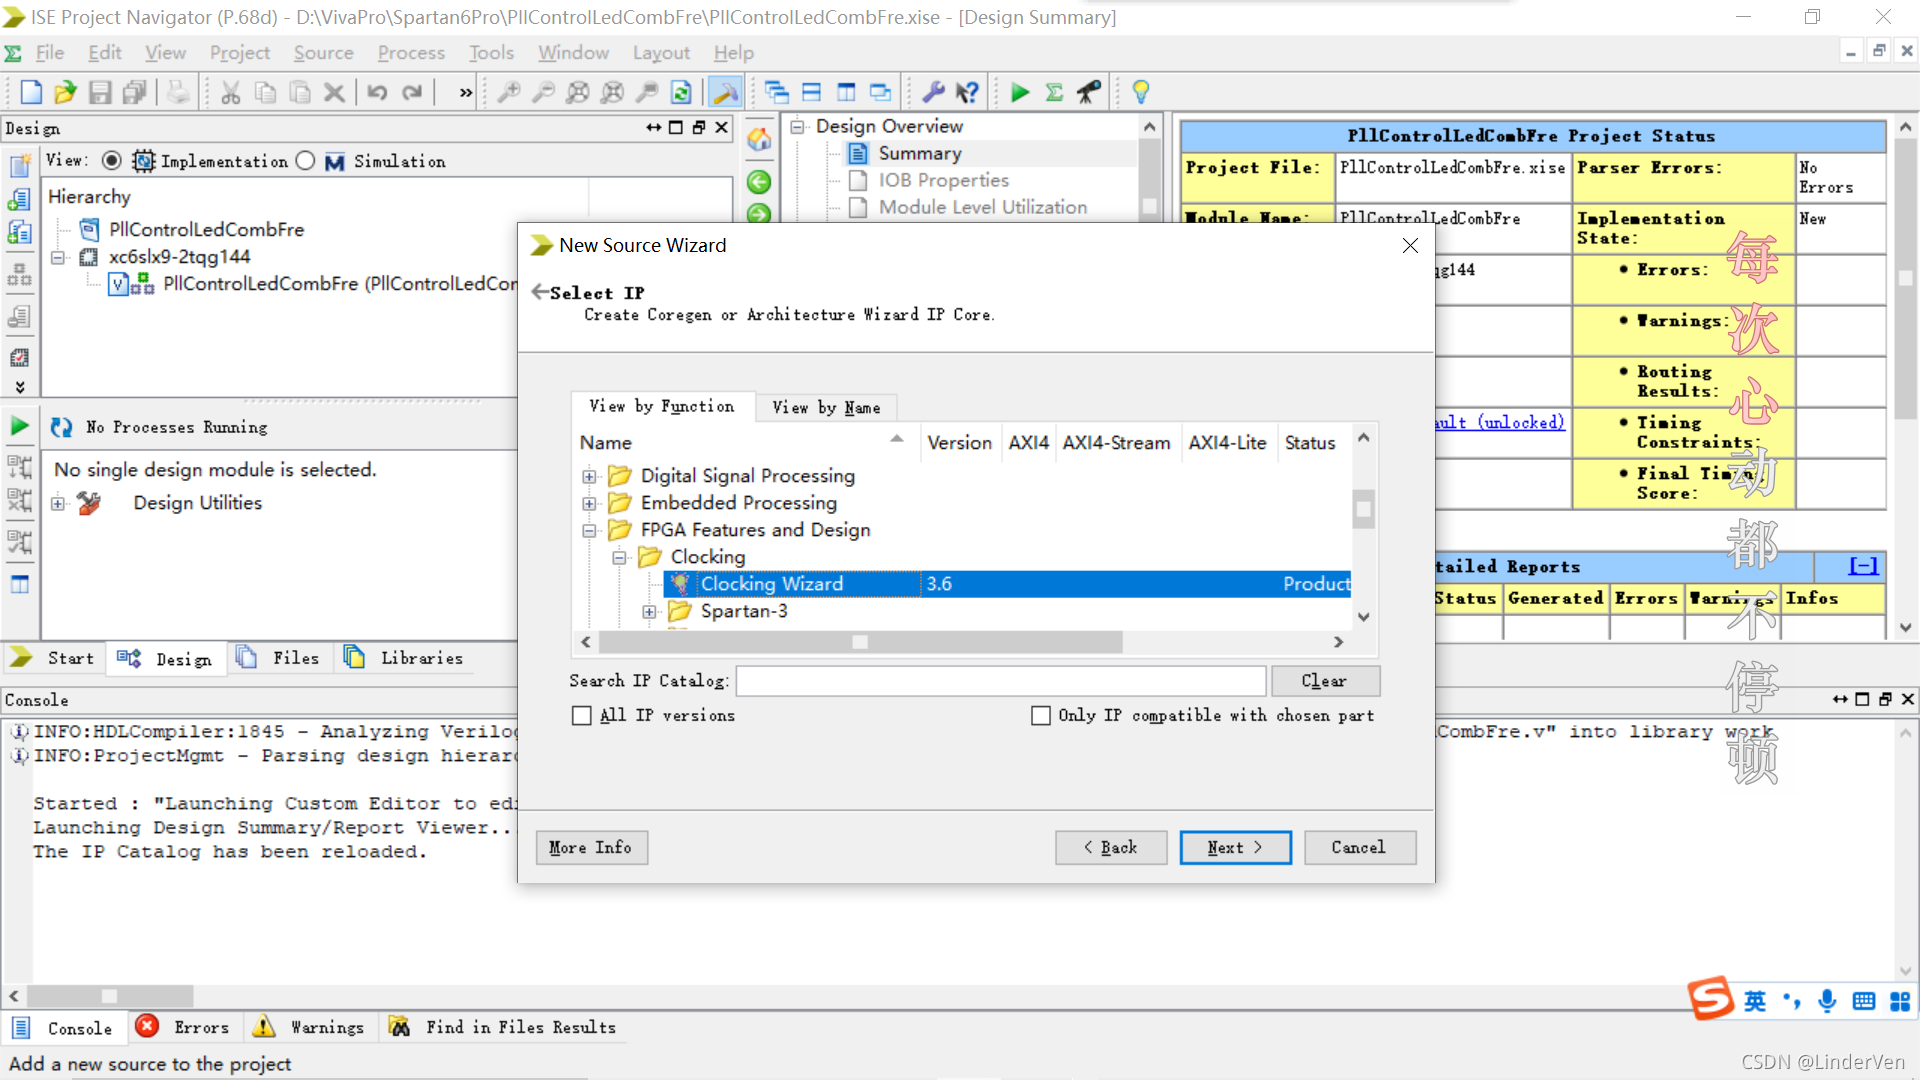The width and height of the screenshot is (1920, 1080).
Task: Click the refresh icon beside No Processes Running
Action: coord(62,427)
